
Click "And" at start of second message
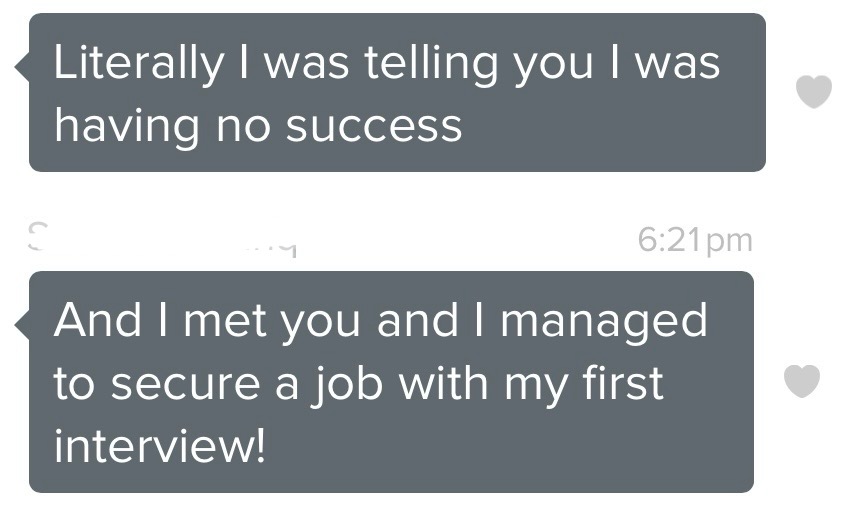tap(98, 320)
